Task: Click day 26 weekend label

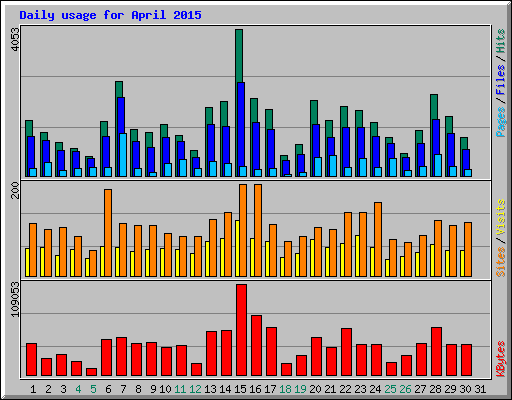Action: tap(405, 389)
